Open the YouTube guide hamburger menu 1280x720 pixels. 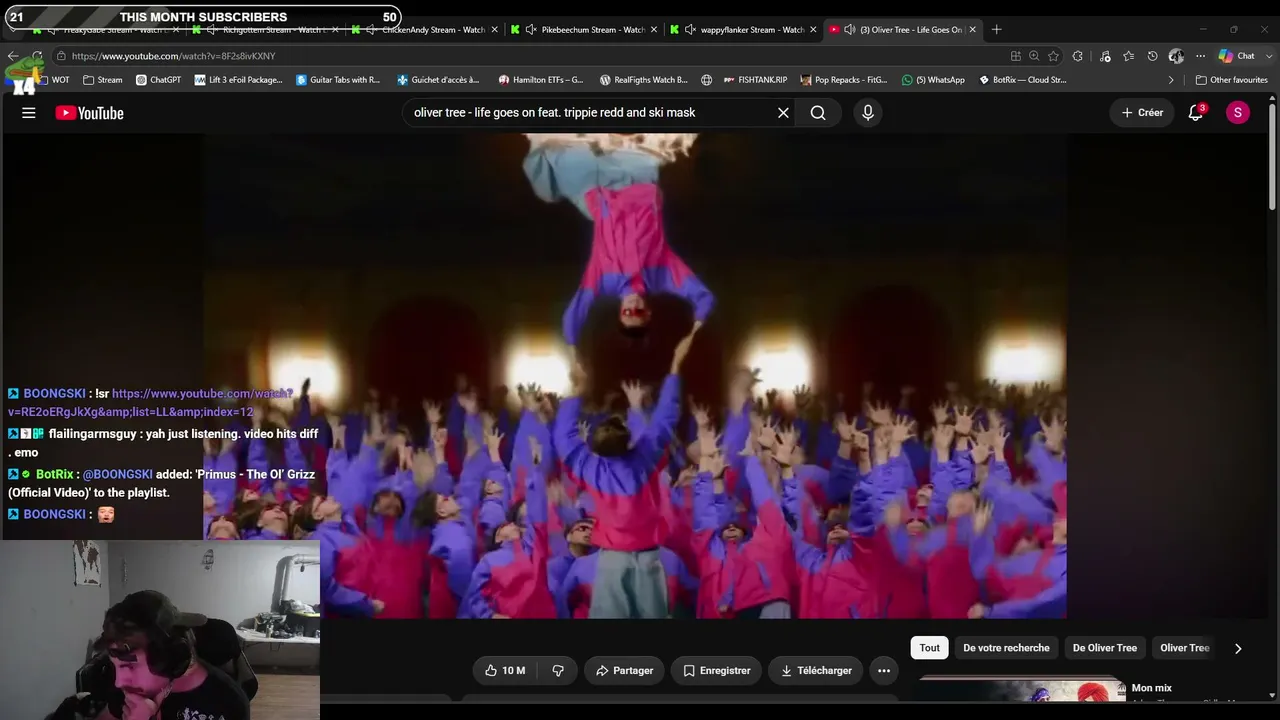pos(29,113)
